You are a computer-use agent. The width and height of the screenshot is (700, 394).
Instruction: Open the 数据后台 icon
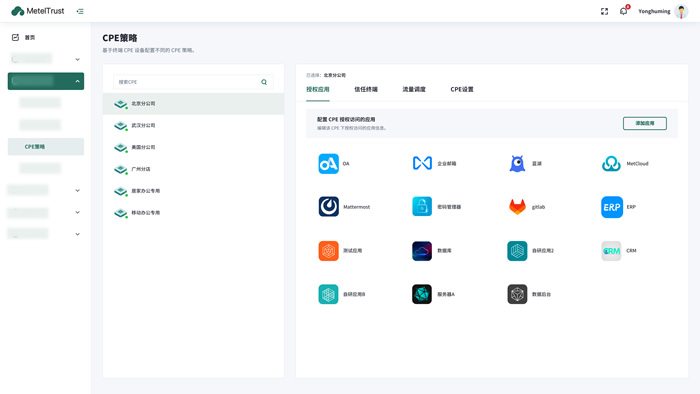pos(517,294)
